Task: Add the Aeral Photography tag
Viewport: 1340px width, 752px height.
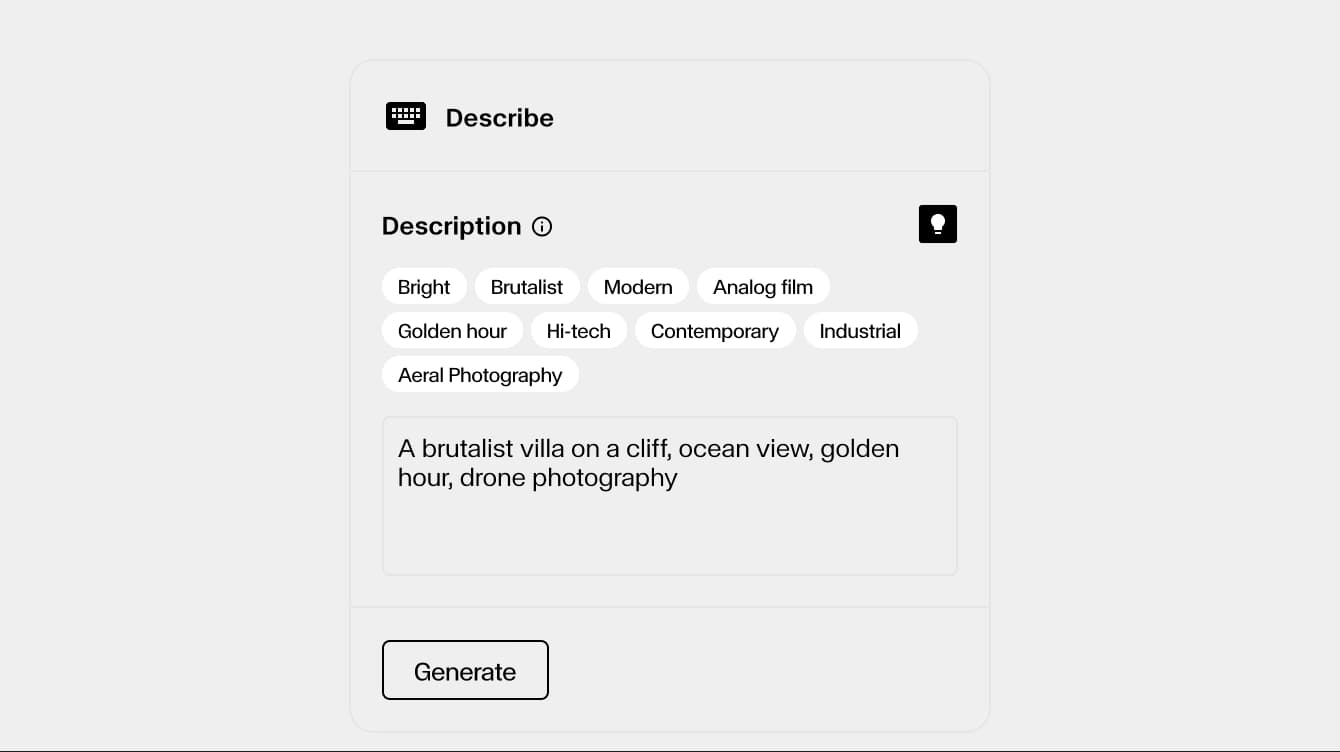Action: click(x=480, y=374)
